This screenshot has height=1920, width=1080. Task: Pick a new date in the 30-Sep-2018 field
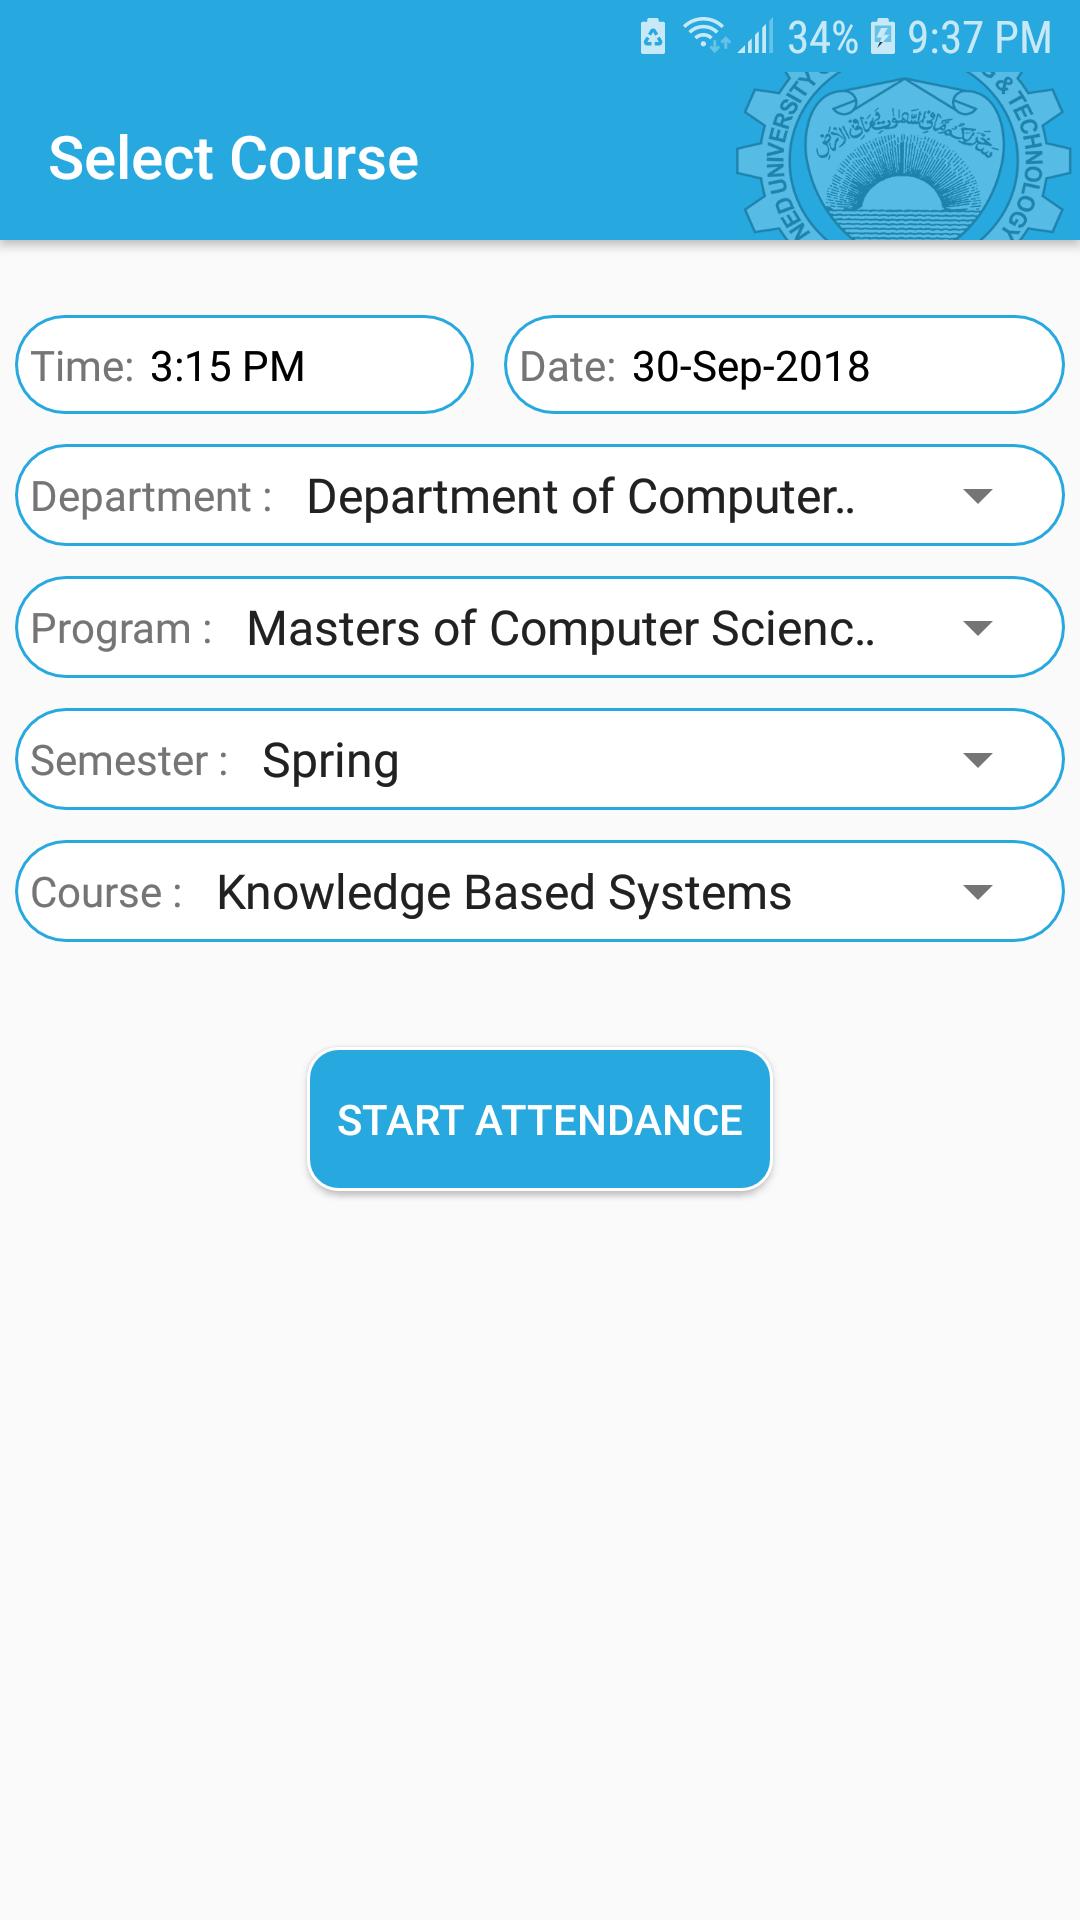click(x=751, y=366)
